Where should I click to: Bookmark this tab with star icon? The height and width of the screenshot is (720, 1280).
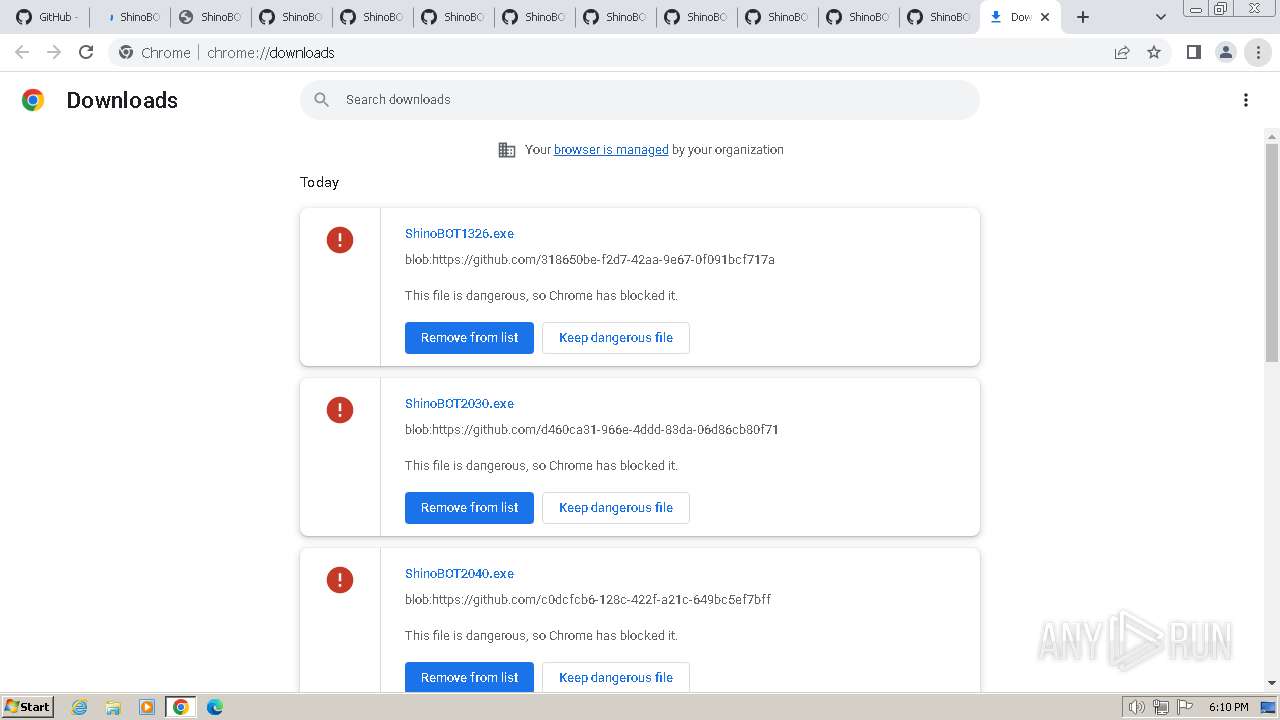pyautogui.click(x=1154, y=52)
